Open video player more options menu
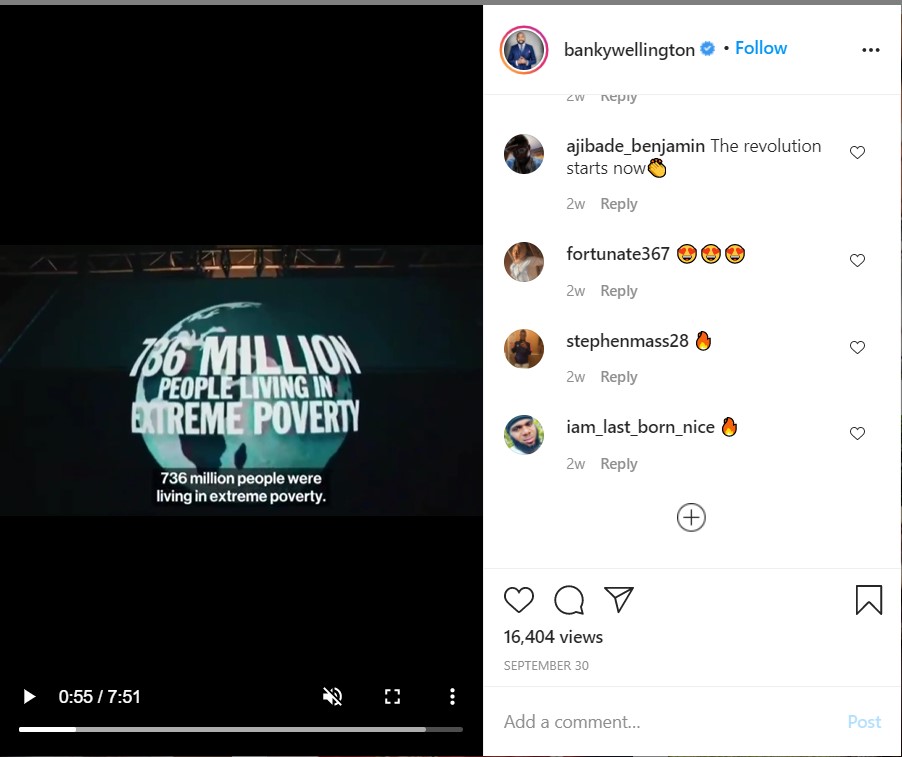This screenshot has height=757, width=902. pyautogui.click(x=452, y=697)
